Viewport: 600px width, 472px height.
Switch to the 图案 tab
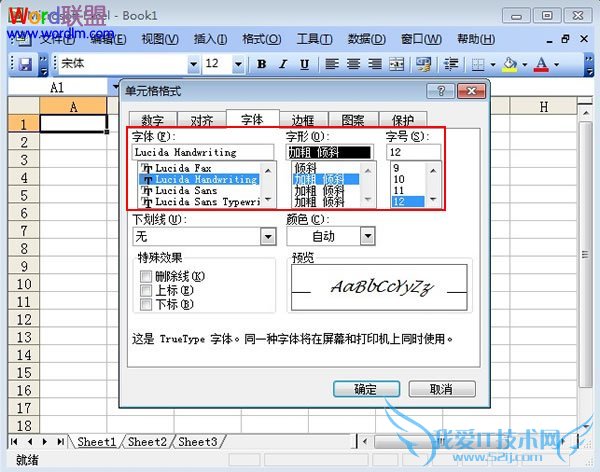point(353,120)
